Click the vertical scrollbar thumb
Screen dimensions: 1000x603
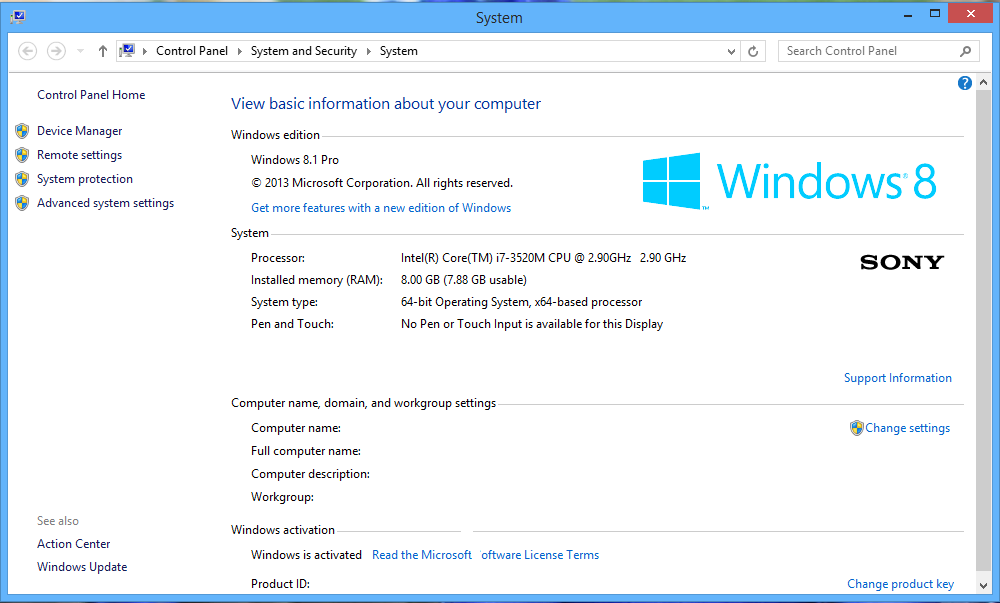click(x=983, y=331)
